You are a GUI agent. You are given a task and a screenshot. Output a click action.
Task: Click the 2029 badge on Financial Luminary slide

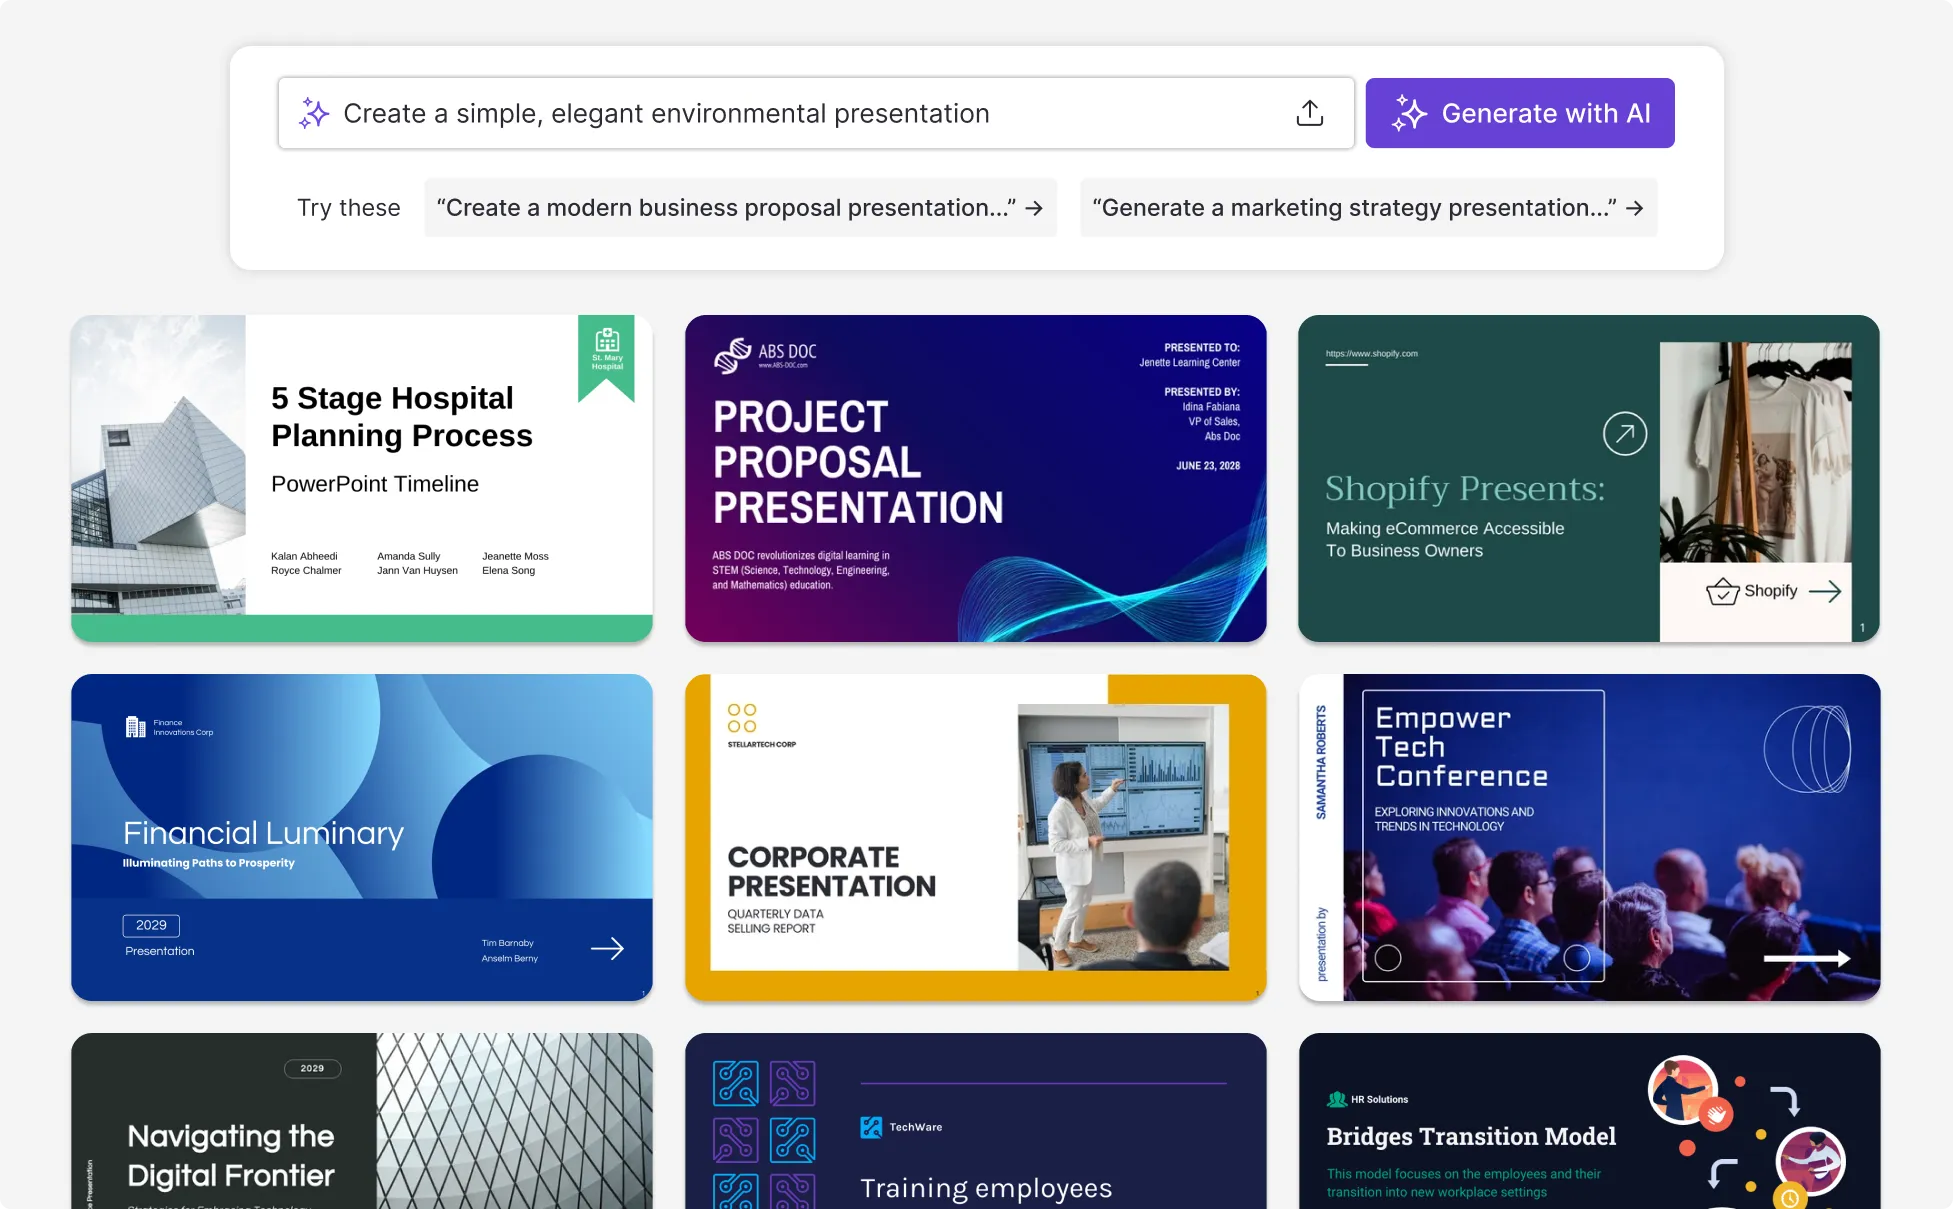[151, 925]
